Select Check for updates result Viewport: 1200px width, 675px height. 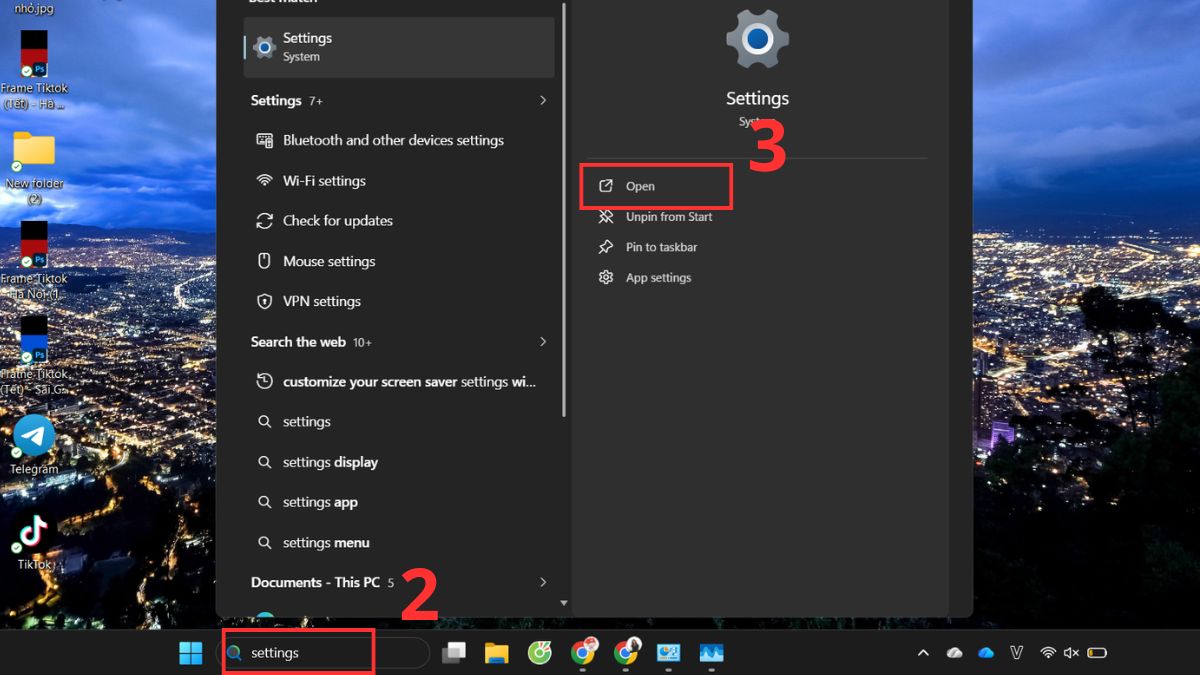324,221
